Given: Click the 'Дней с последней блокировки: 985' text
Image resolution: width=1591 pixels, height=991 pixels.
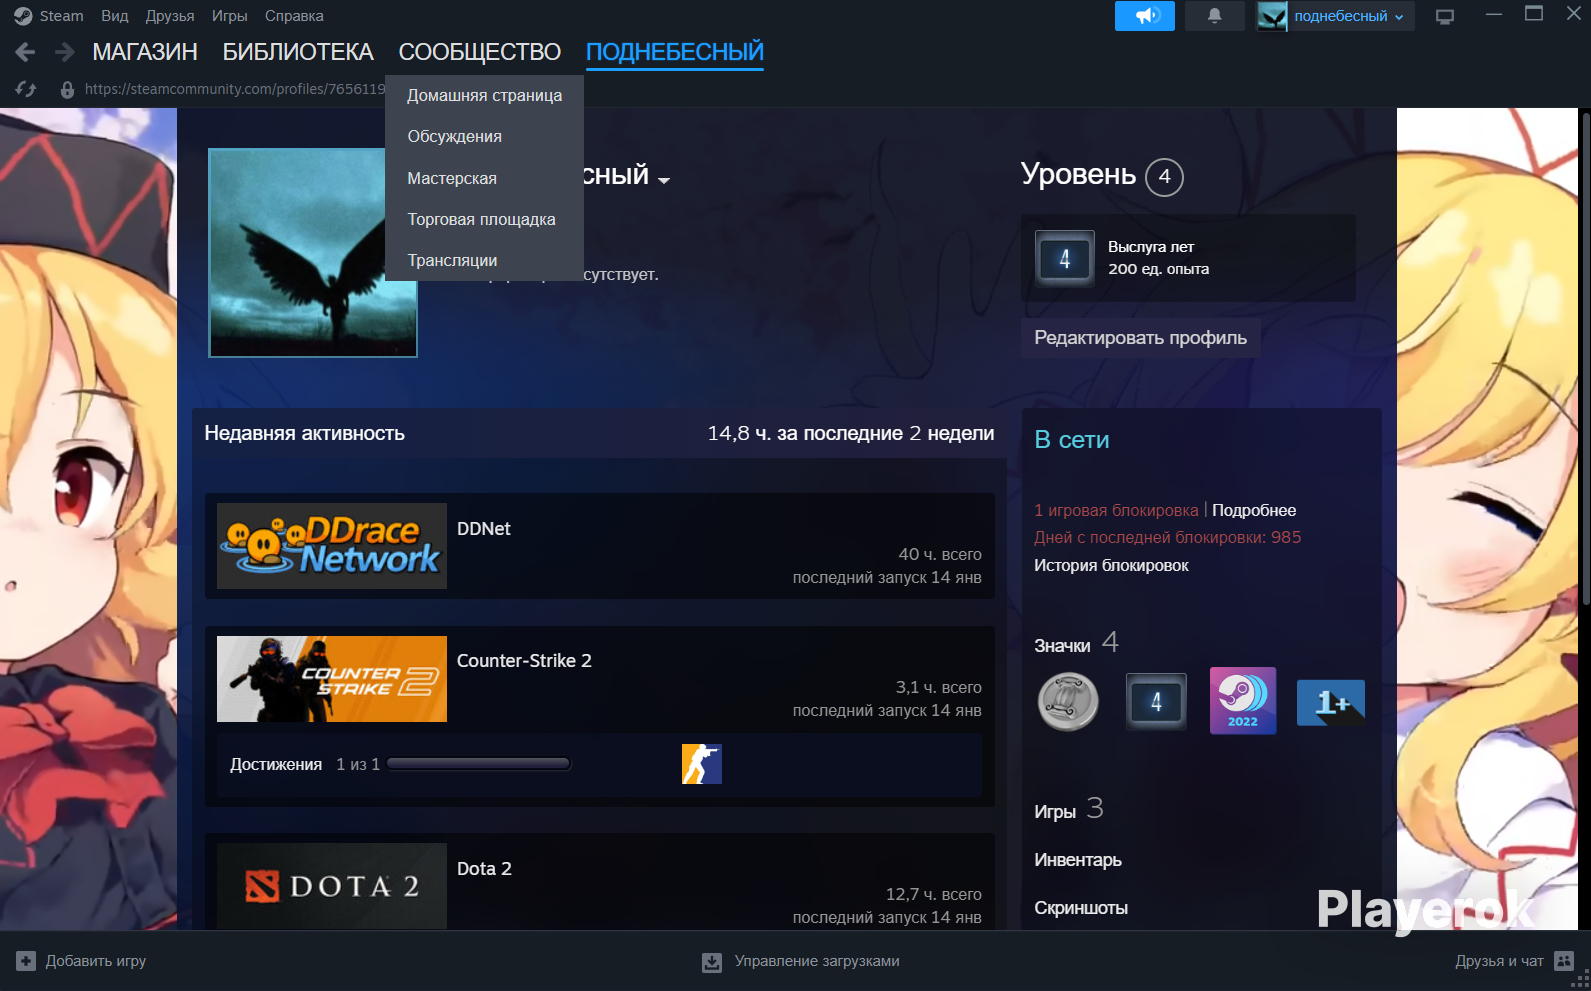Looking at the screenshot, I should [1168, 538].
